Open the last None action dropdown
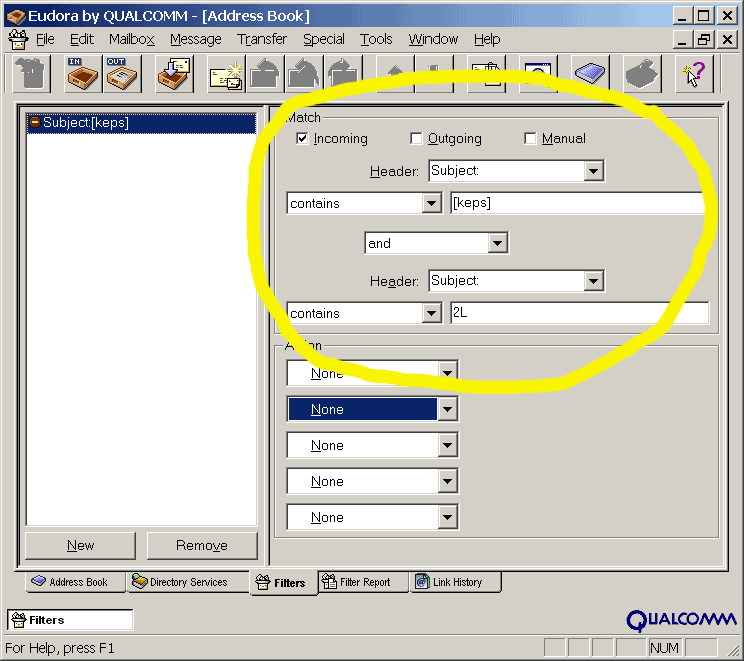This screenshot has height=661, width=744. pos(447,517)
